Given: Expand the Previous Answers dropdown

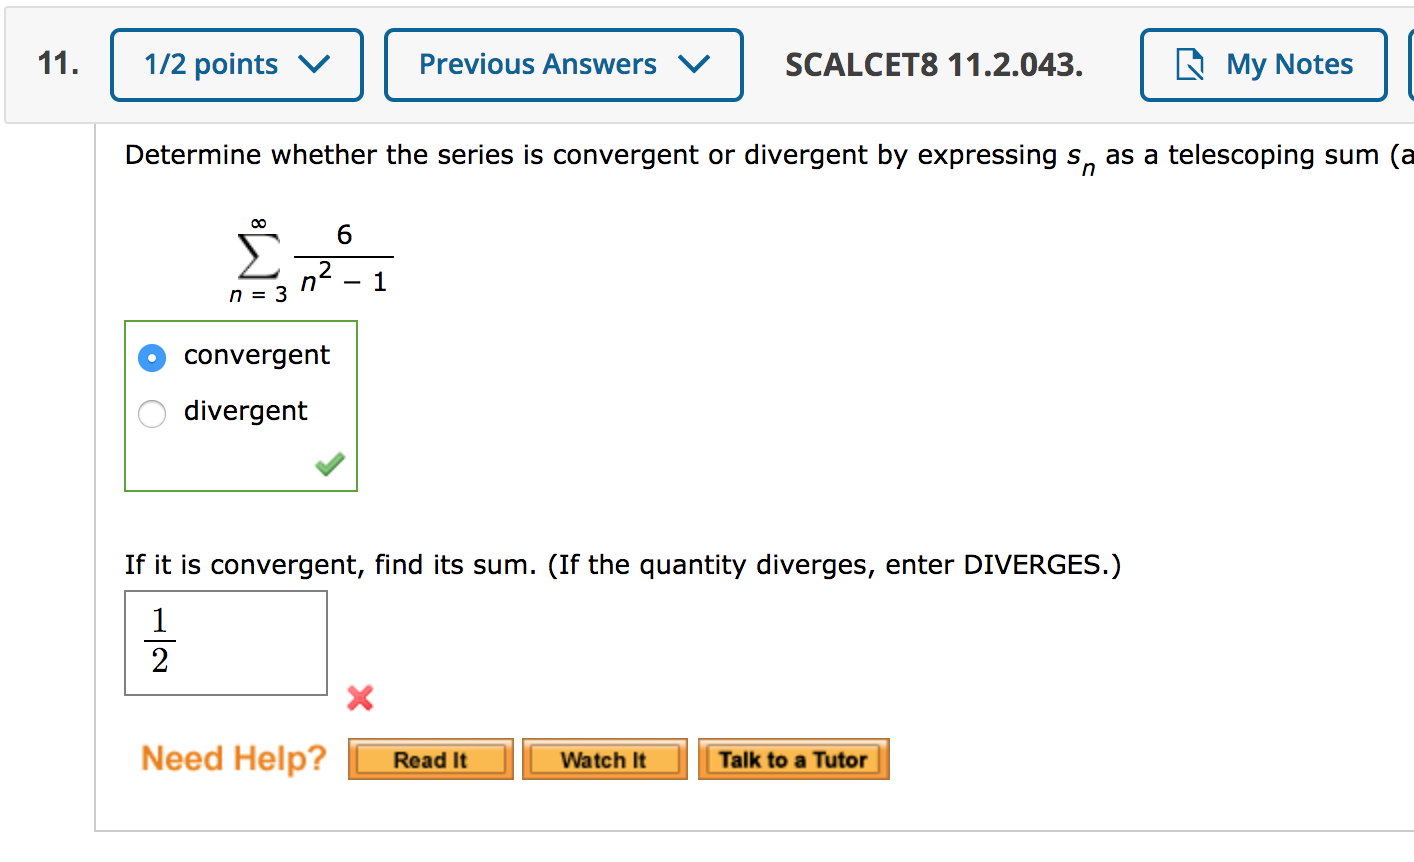Looking at the screenshot, I should (563, 64).
